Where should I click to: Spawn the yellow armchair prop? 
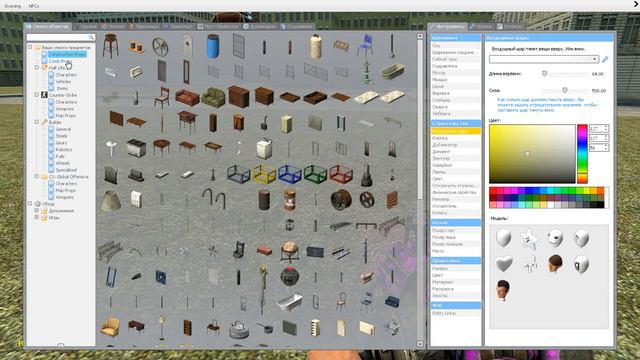click(110, 327)
